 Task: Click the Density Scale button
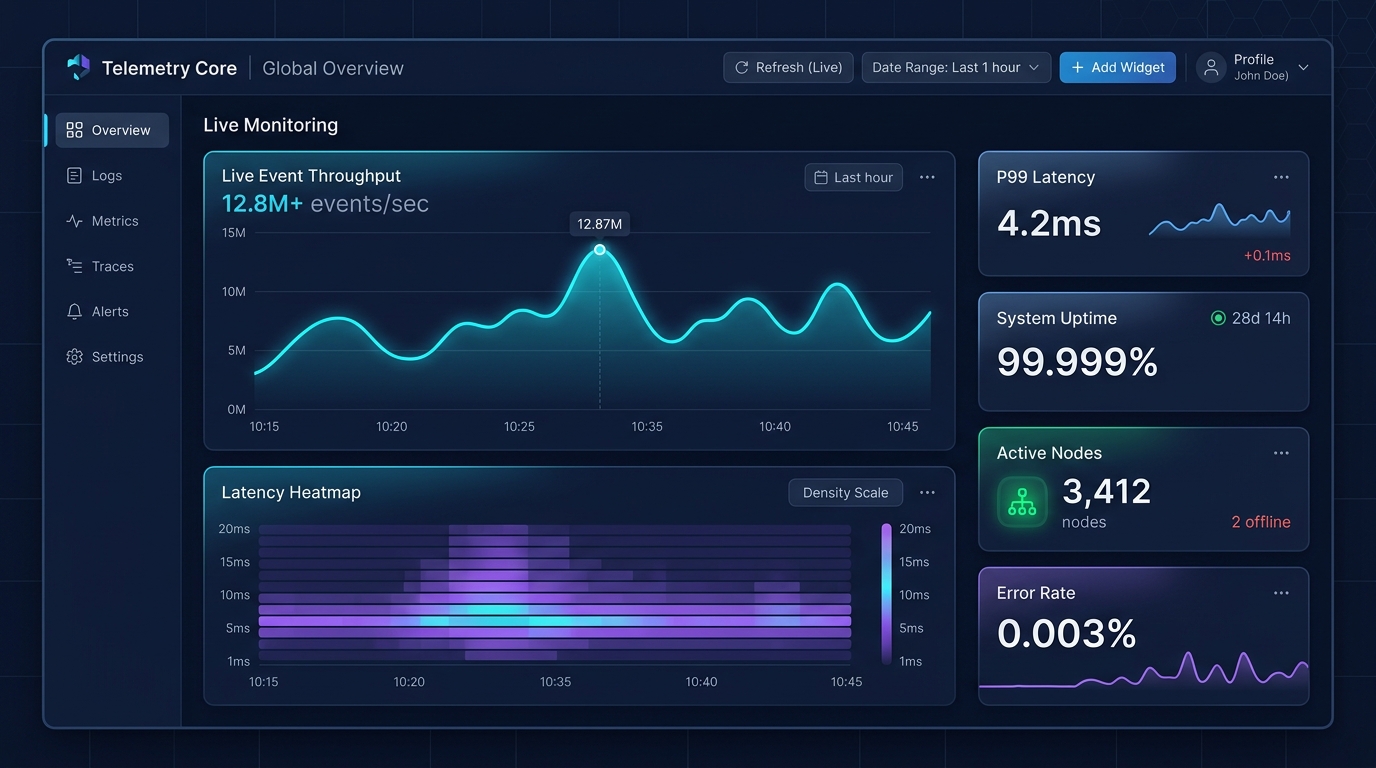click(845, 492)
